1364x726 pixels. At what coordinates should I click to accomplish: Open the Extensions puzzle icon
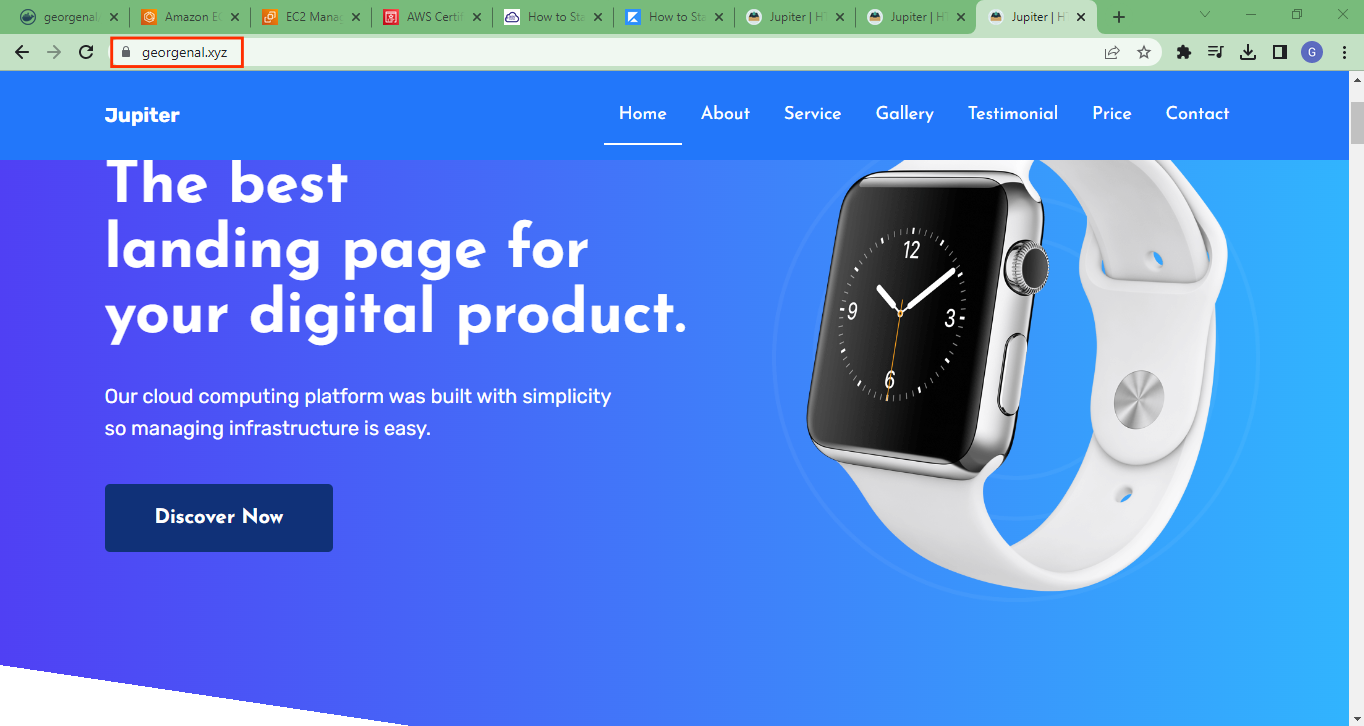click(x=1184, y=53)
